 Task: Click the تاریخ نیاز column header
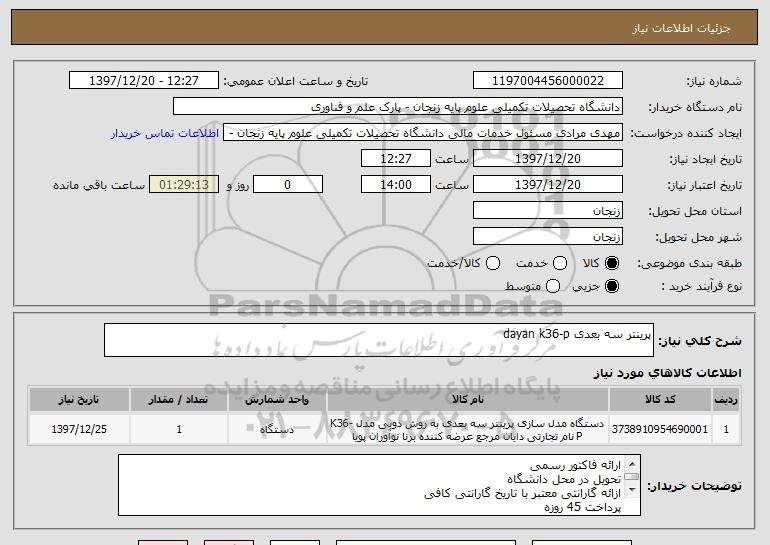79,400
